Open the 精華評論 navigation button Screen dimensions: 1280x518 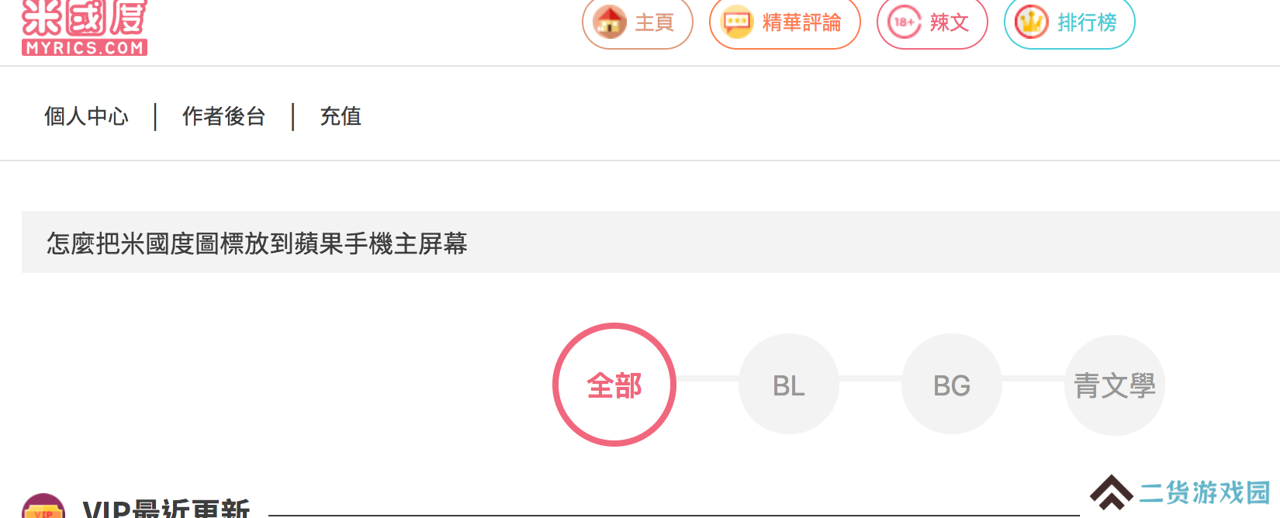(x=785, y=22)
